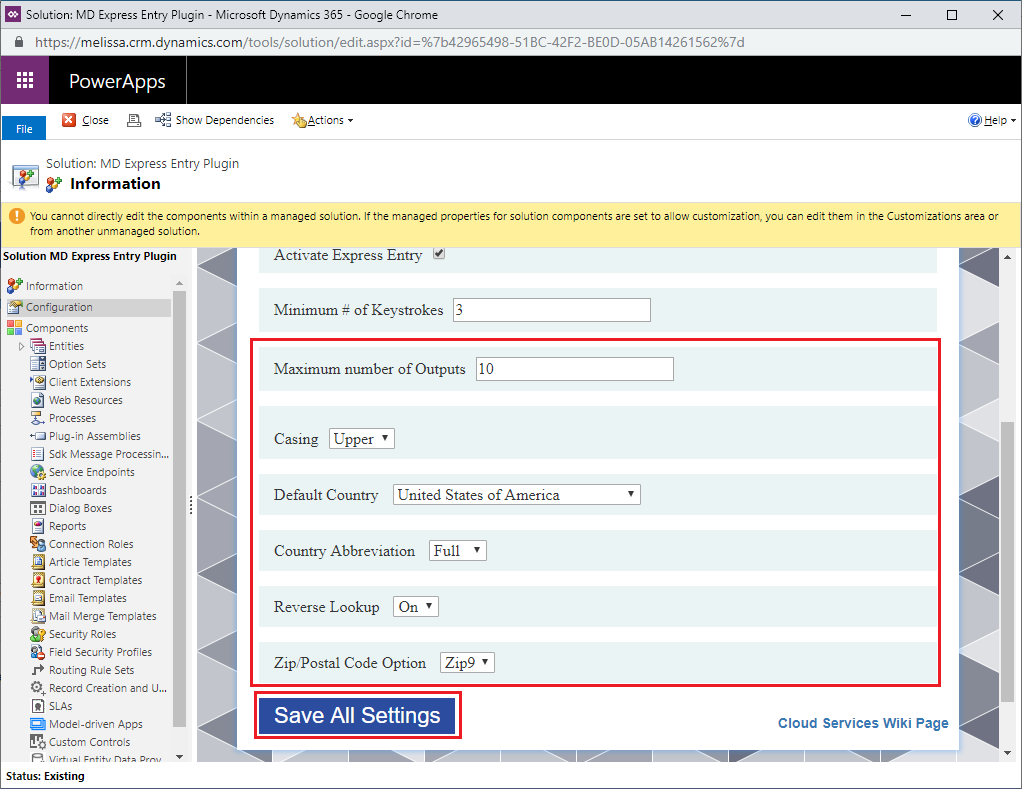Expand the Entities tree node arrow
This screenshot has width=1022, height=789.
click(22, 346)
